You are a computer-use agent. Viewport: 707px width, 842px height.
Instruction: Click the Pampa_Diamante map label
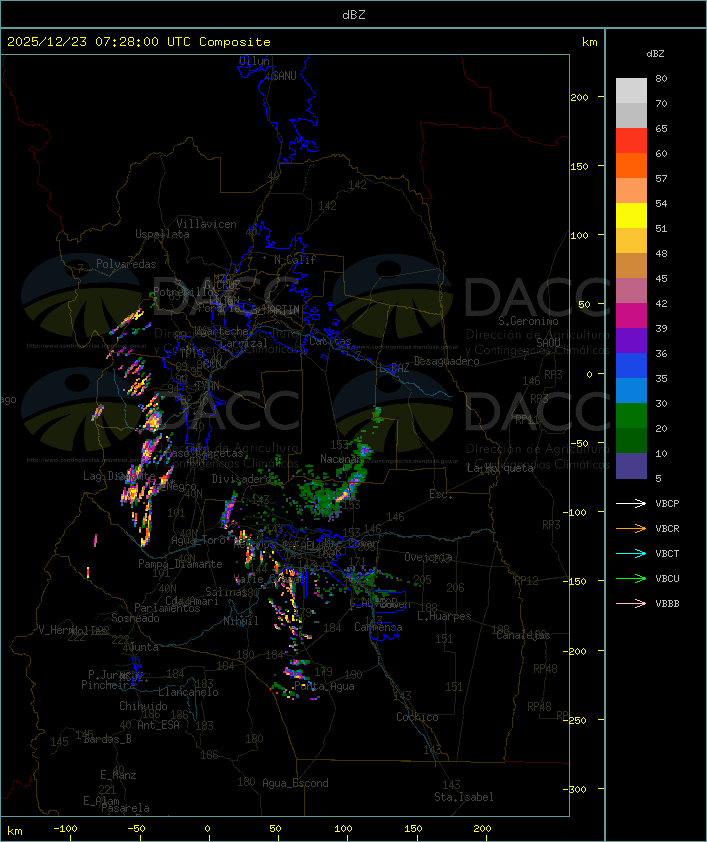point(180,564)
